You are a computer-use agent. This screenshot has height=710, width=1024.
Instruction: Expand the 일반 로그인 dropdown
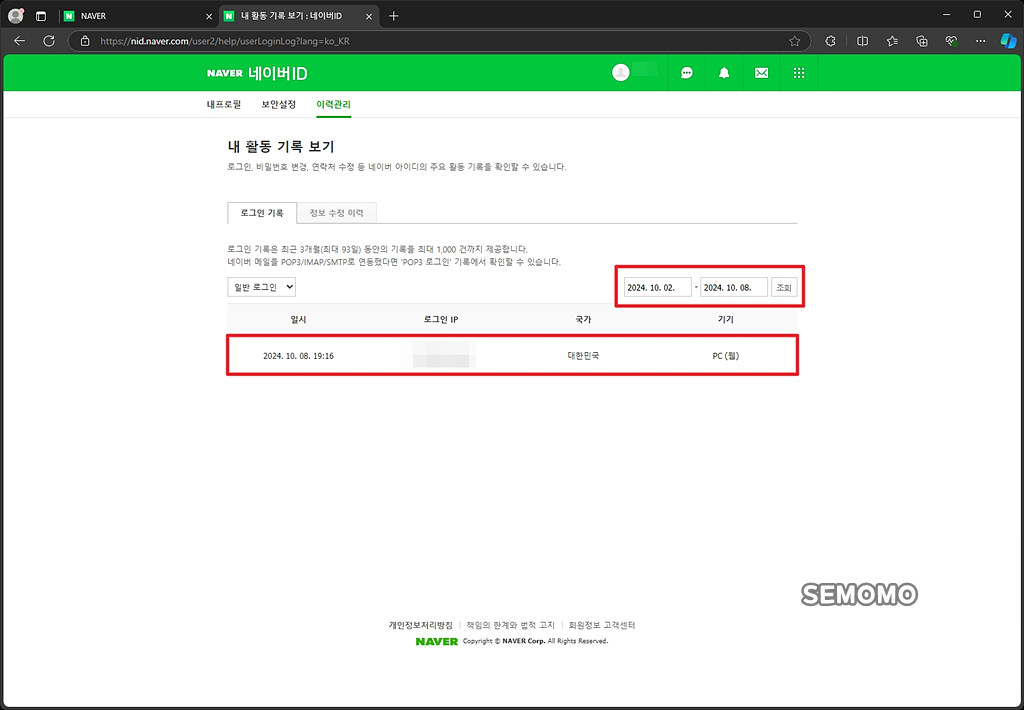[261, 287]
